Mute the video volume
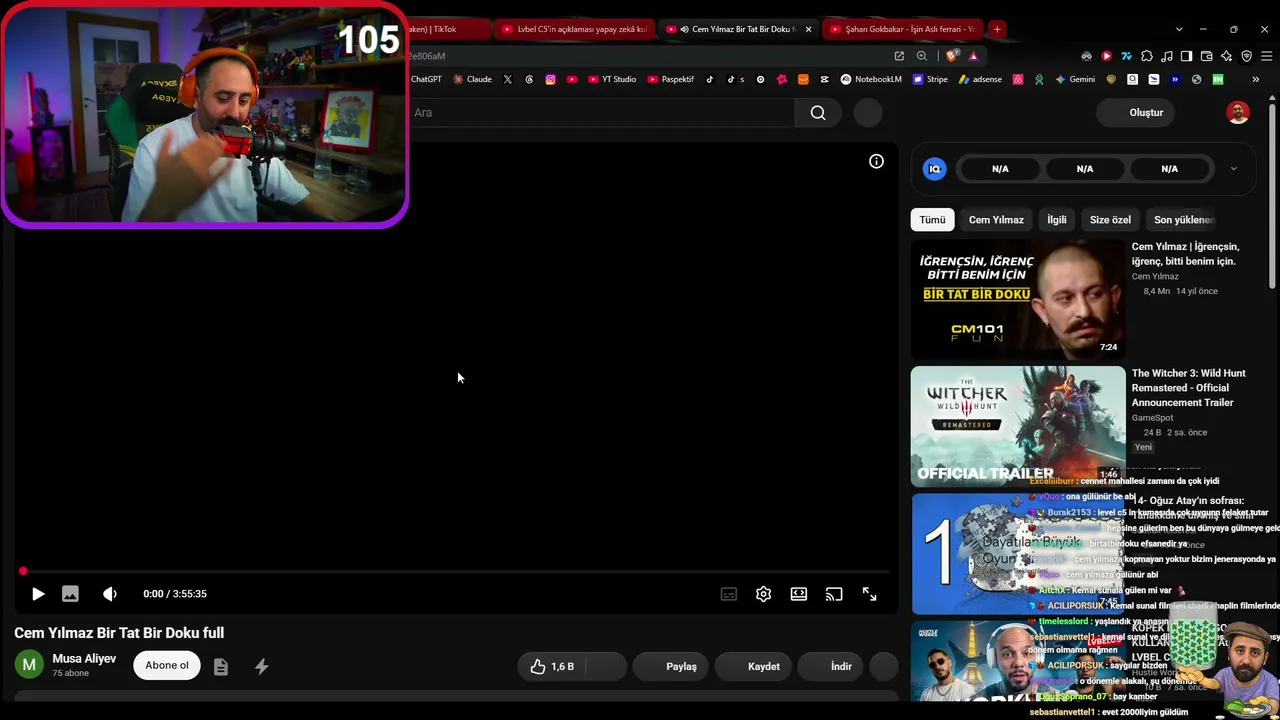Screen dimensions: 1280x720 [x=110, y=594]
